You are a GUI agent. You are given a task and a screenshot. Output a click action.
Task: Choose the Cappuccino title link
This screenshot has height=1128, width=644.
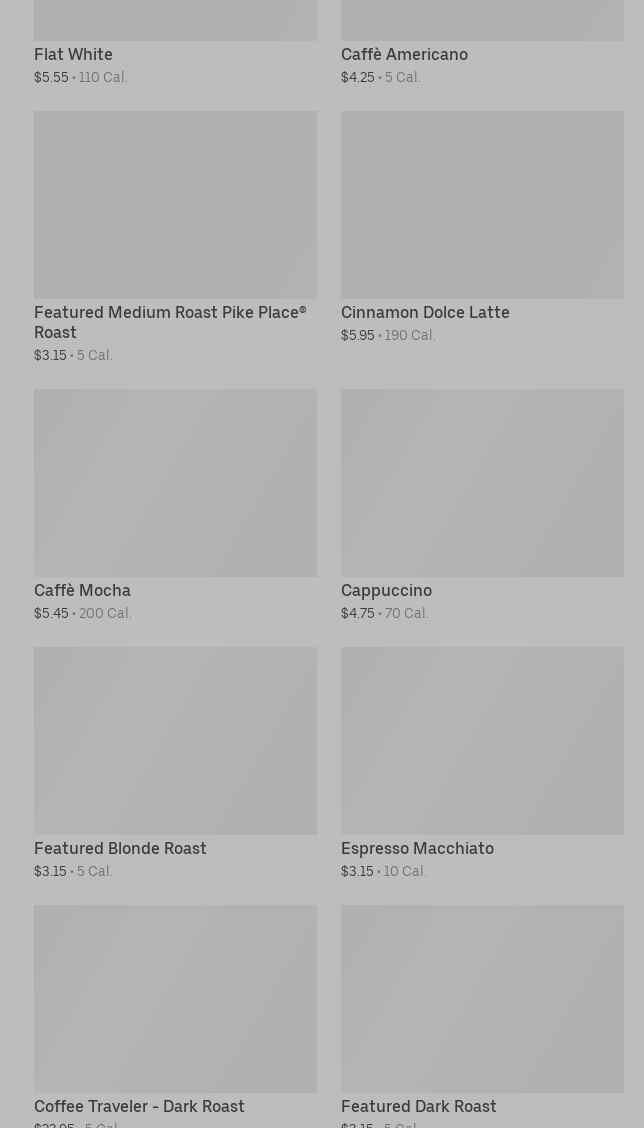click(386, 591)
